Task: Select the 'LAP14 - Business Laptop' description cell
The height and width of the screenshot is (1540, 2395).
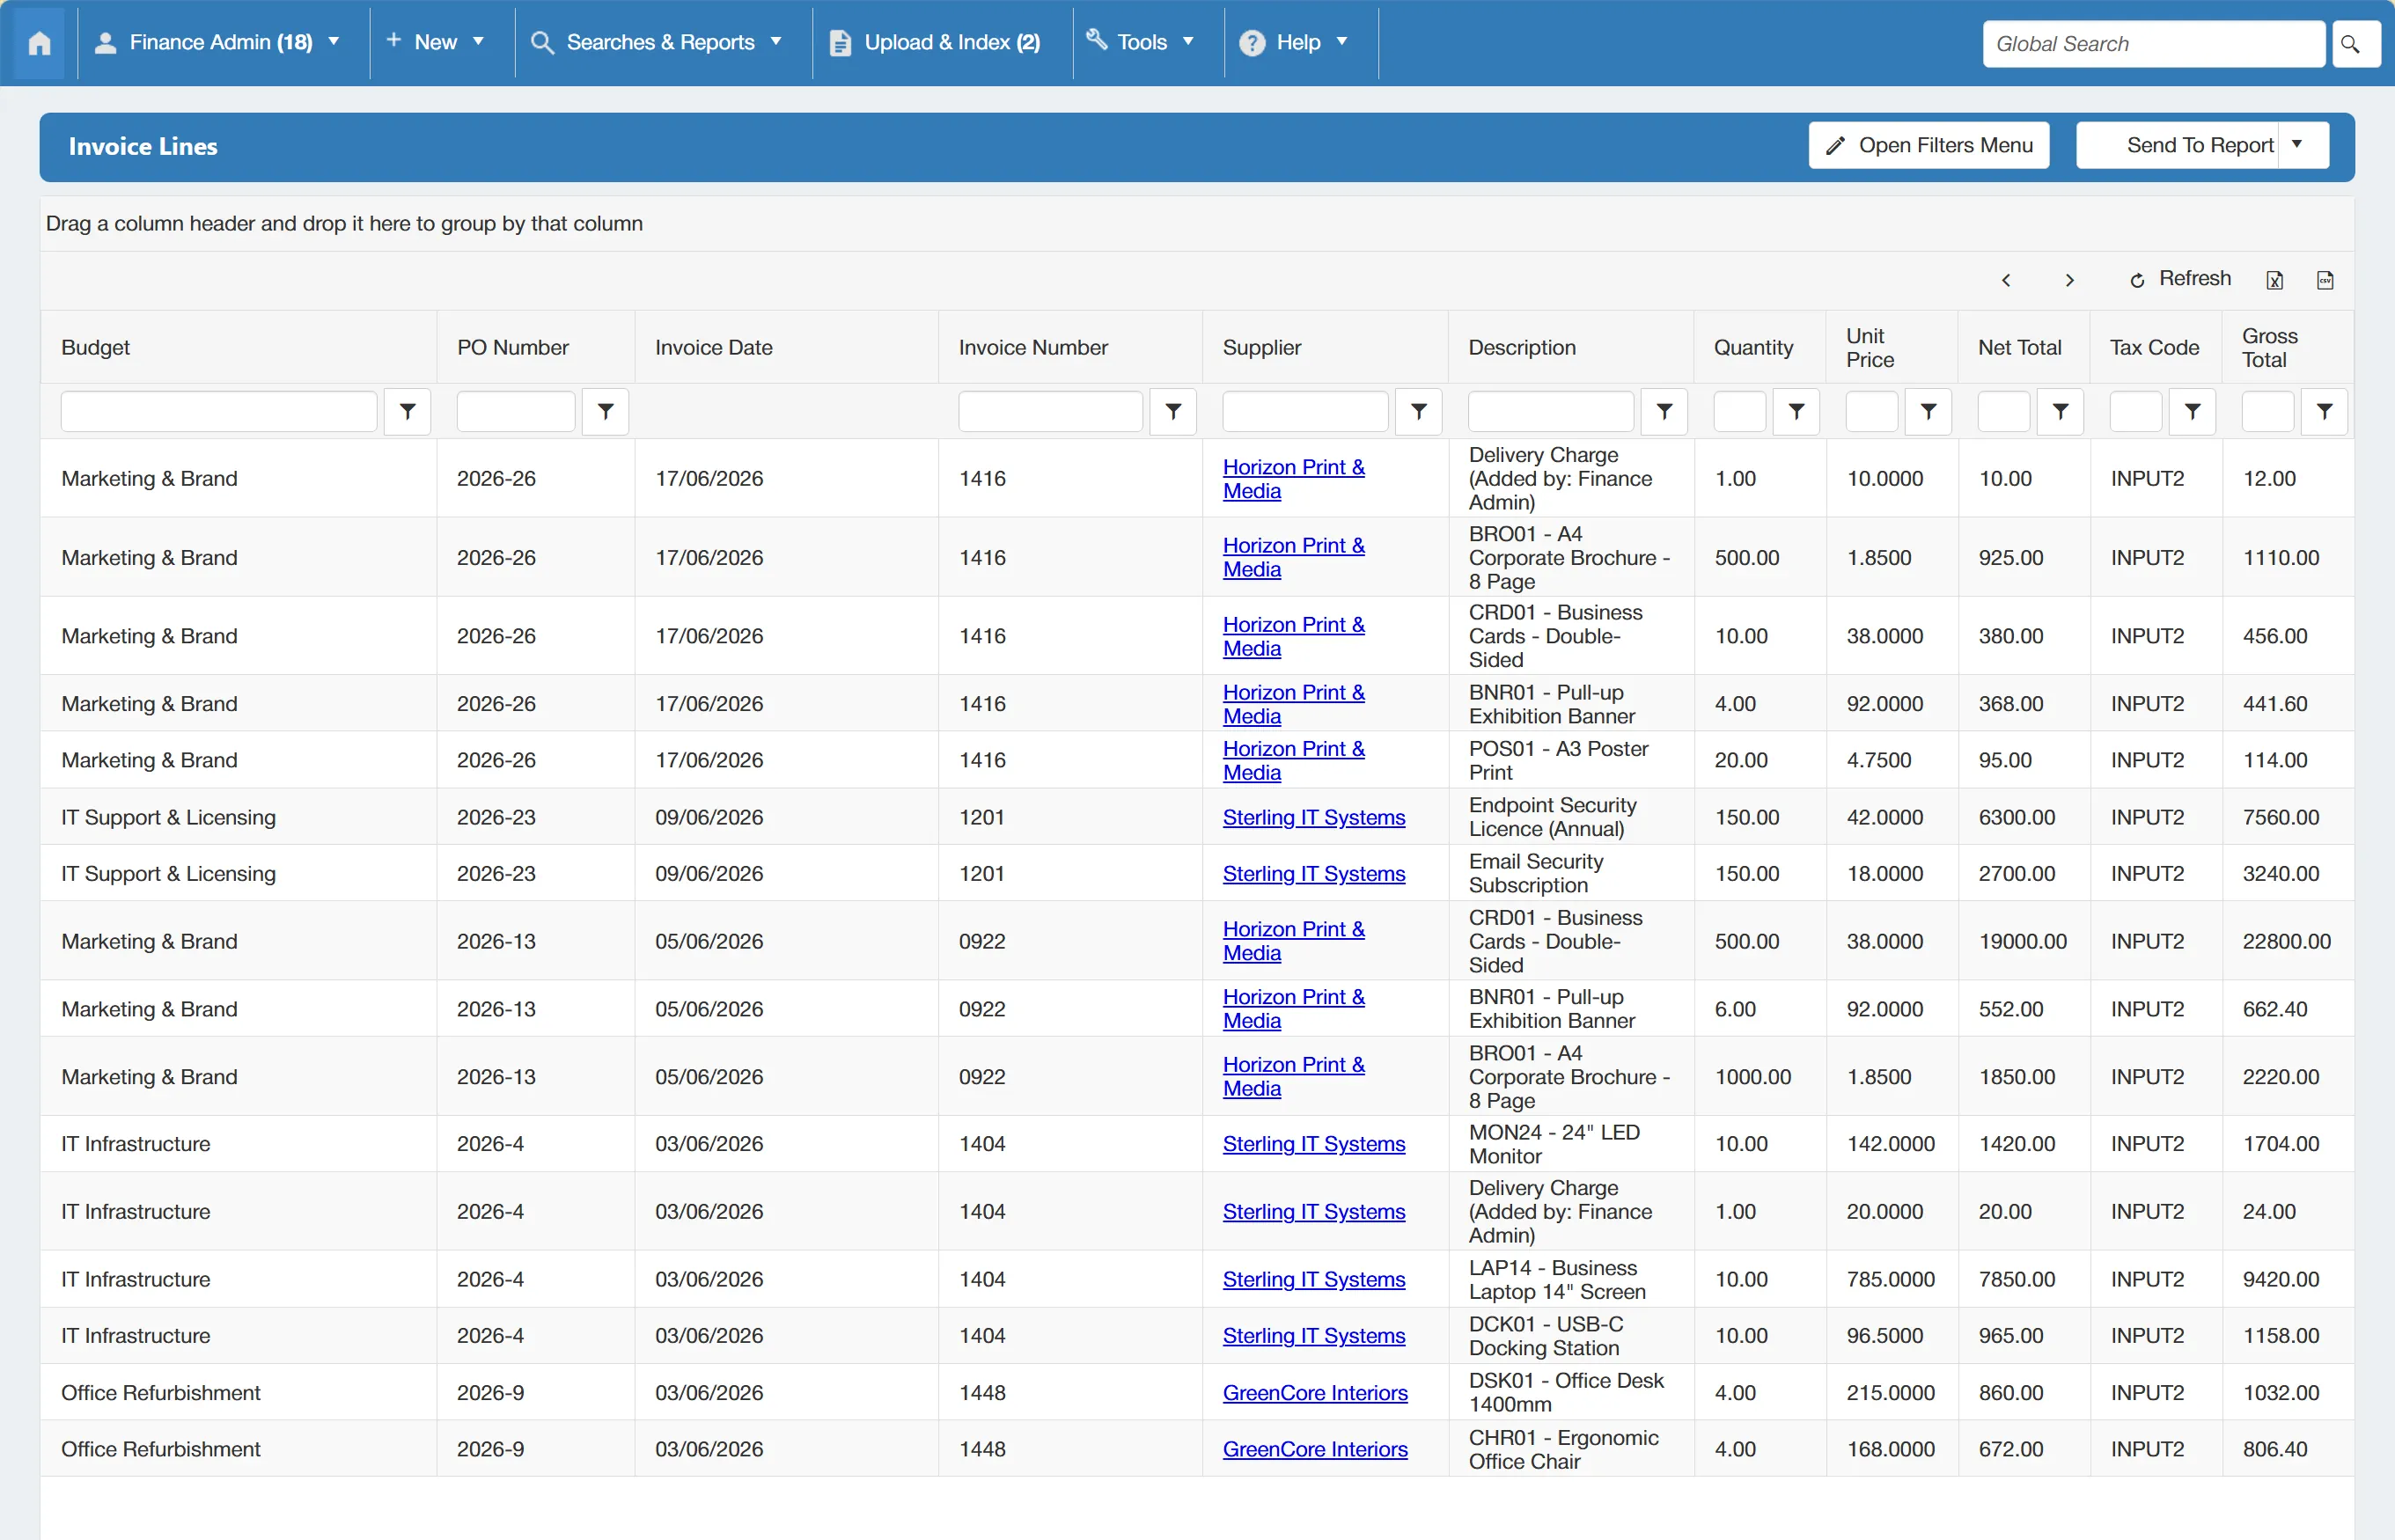Action: coord(1570,1279)
